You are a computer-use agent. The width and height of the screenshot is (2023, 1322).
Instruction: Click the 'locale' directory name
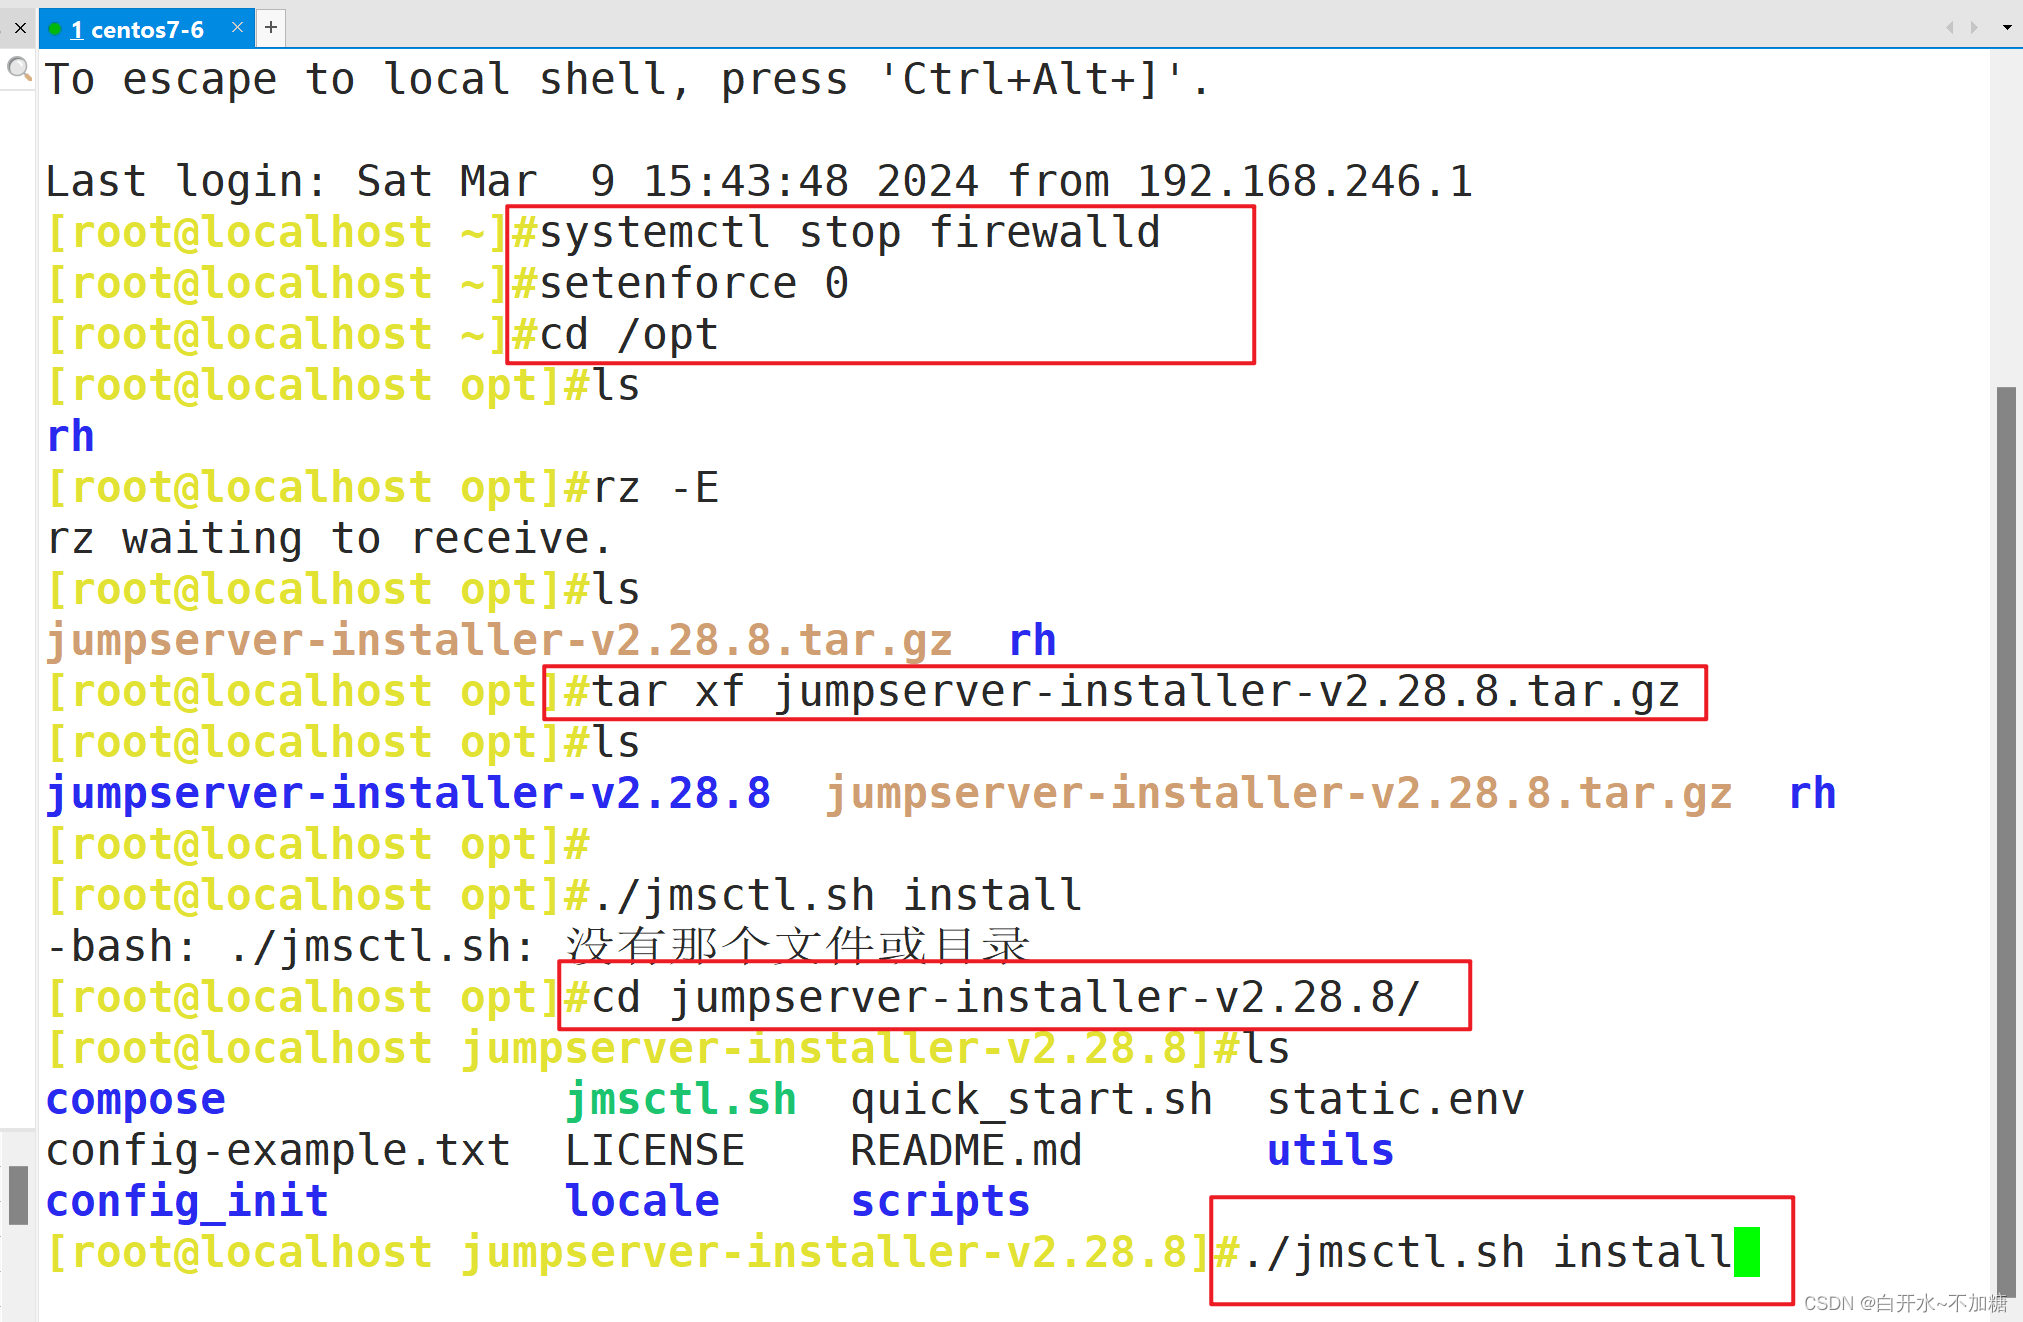[x=642, y=1202]
